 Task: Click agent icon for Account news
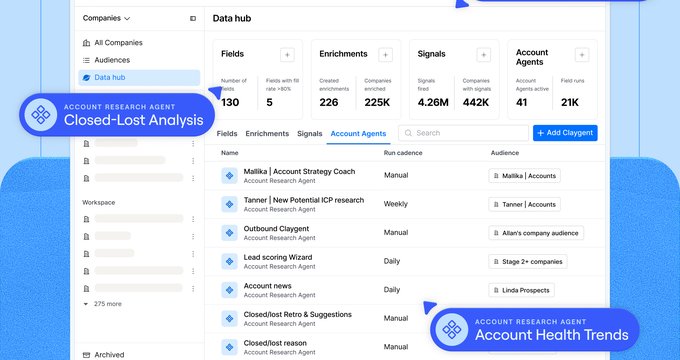[229, 290]
